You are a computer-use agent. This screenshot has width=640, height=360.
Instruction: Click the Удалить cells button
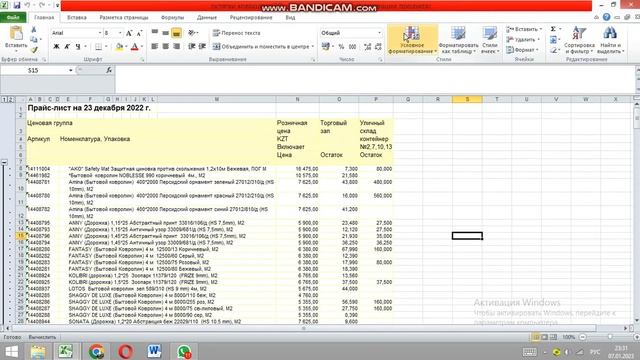[522, 40]
